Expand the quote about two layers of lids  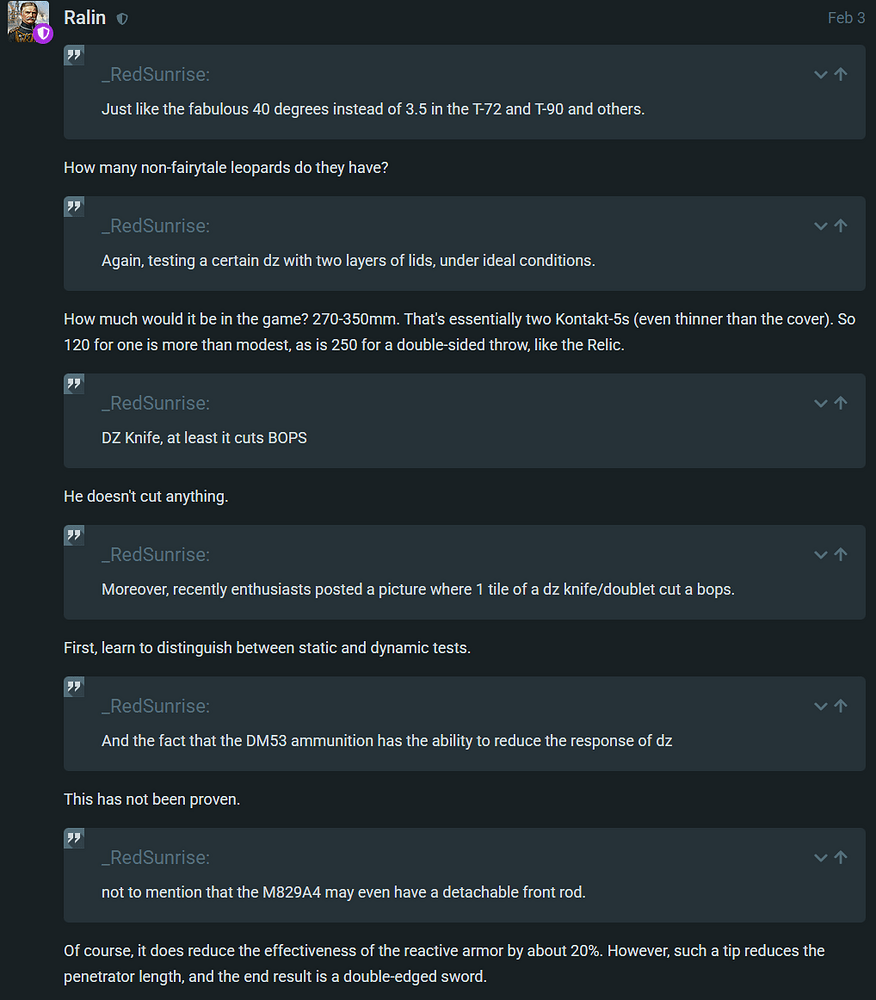[821, 227]
